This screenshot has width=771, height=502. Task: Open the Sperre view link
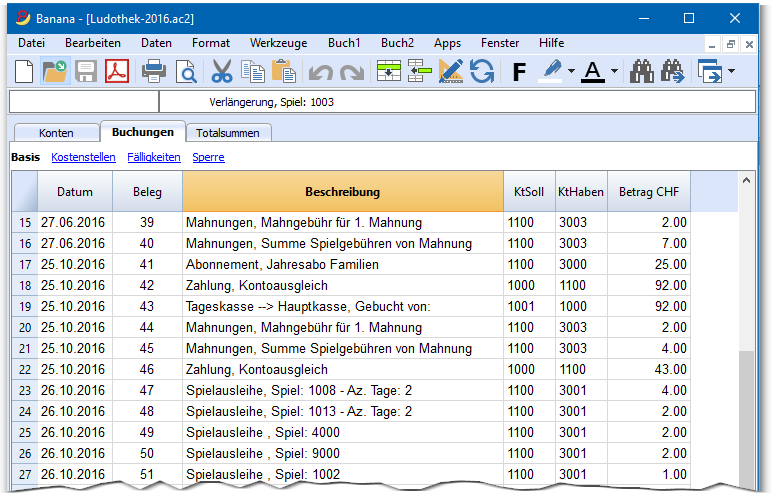click(208, 157)
